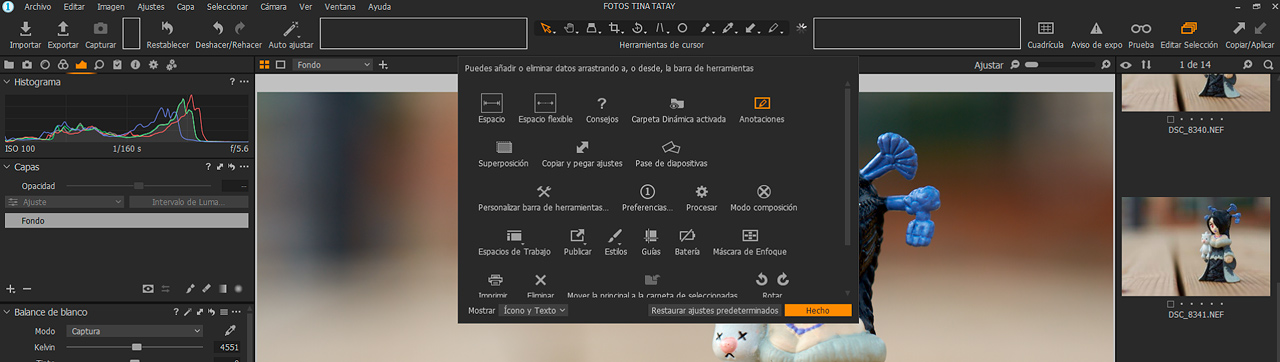Open the Ajuste layer type dropdown

click(x=64, y=202)
